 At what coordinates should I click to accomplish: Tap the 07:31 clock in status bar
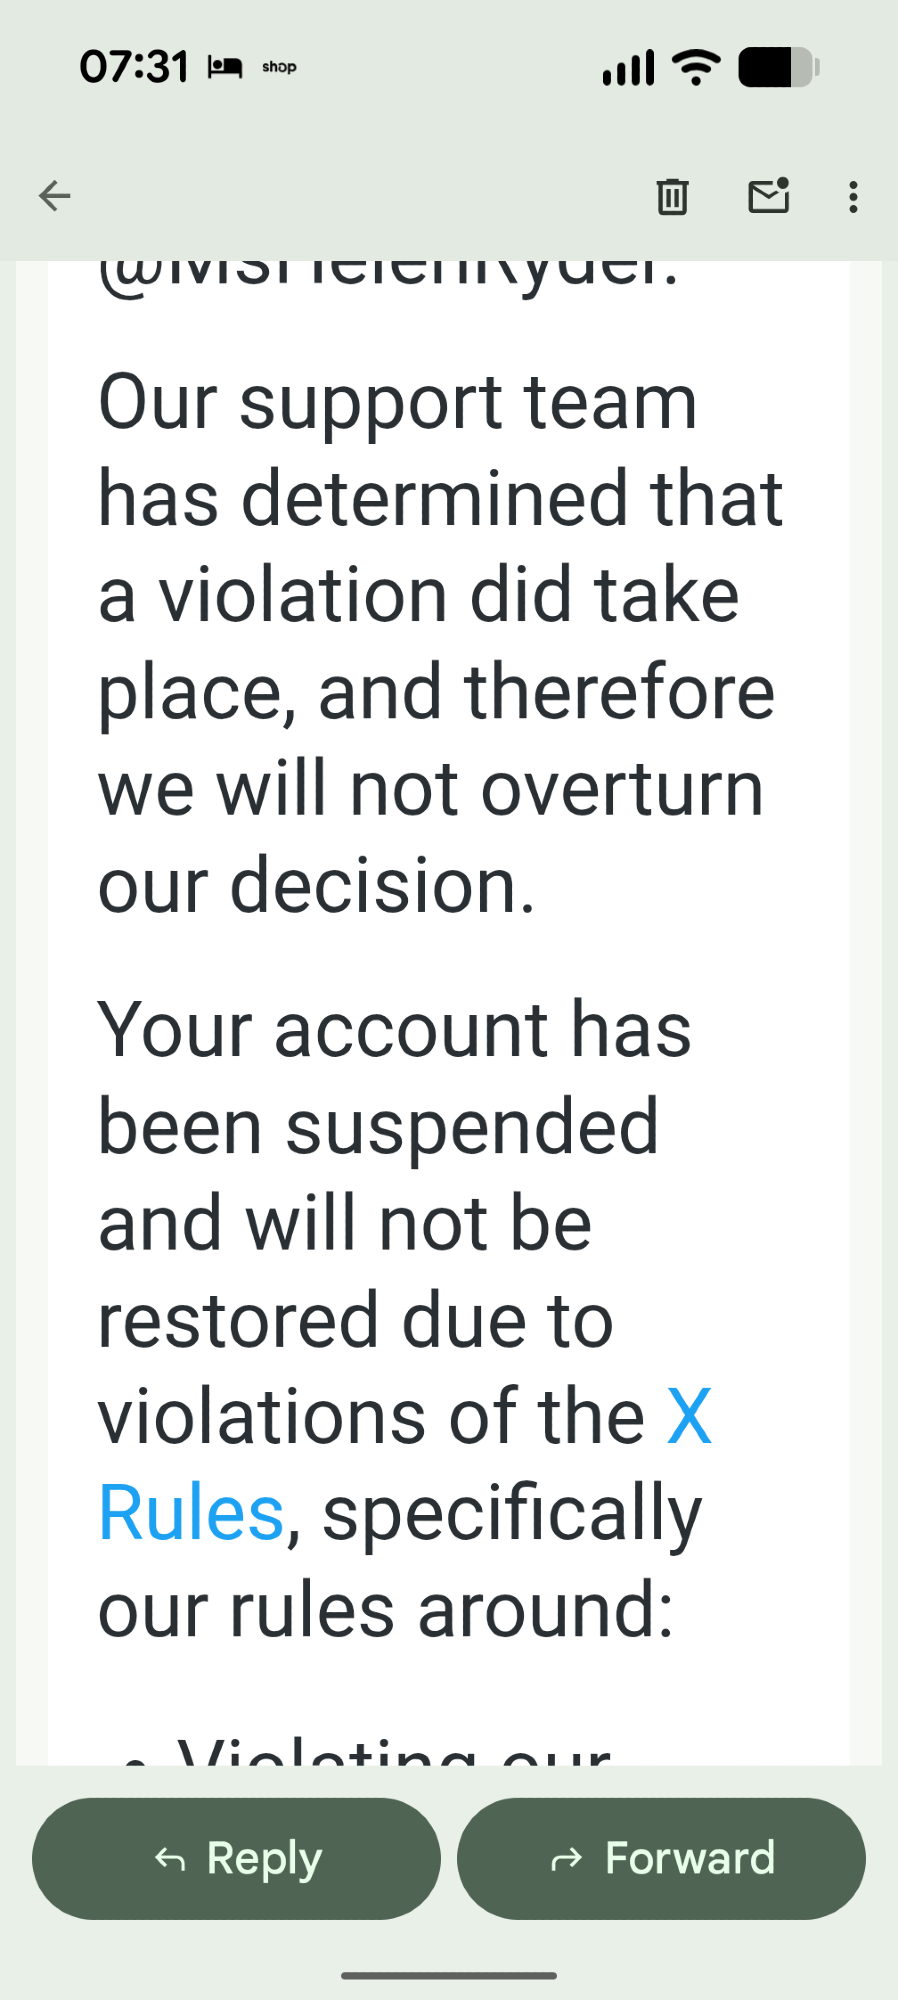(134, 67)
